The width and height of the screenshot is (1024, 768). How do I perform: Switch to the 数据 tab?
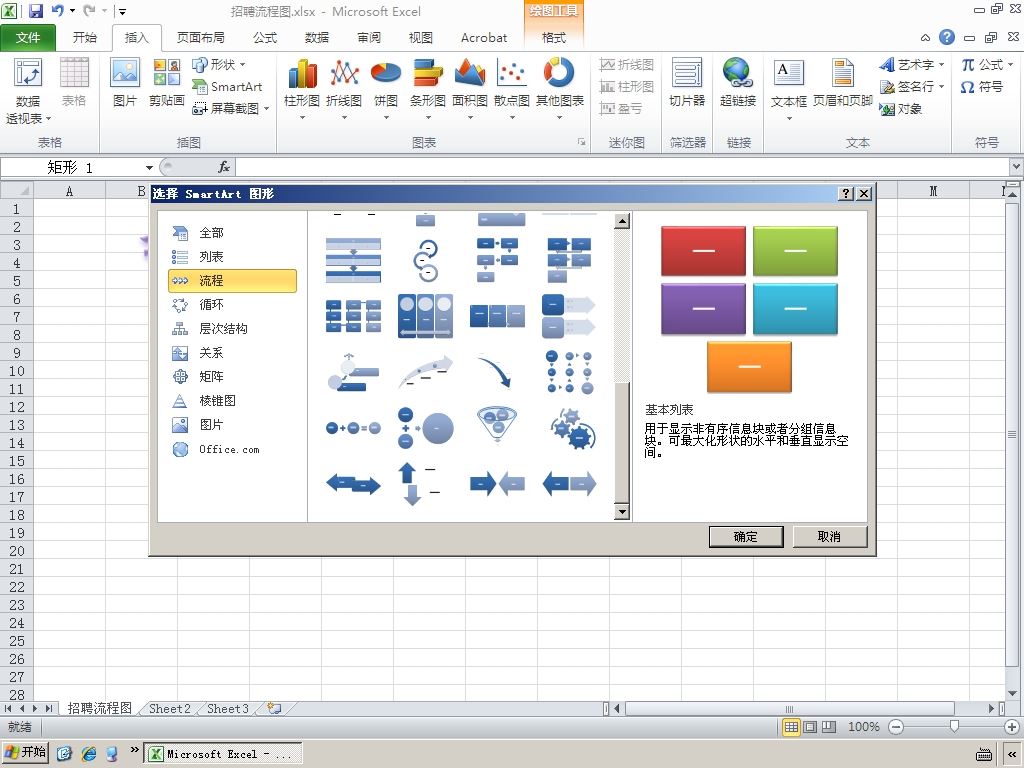(x=317, y=38)
